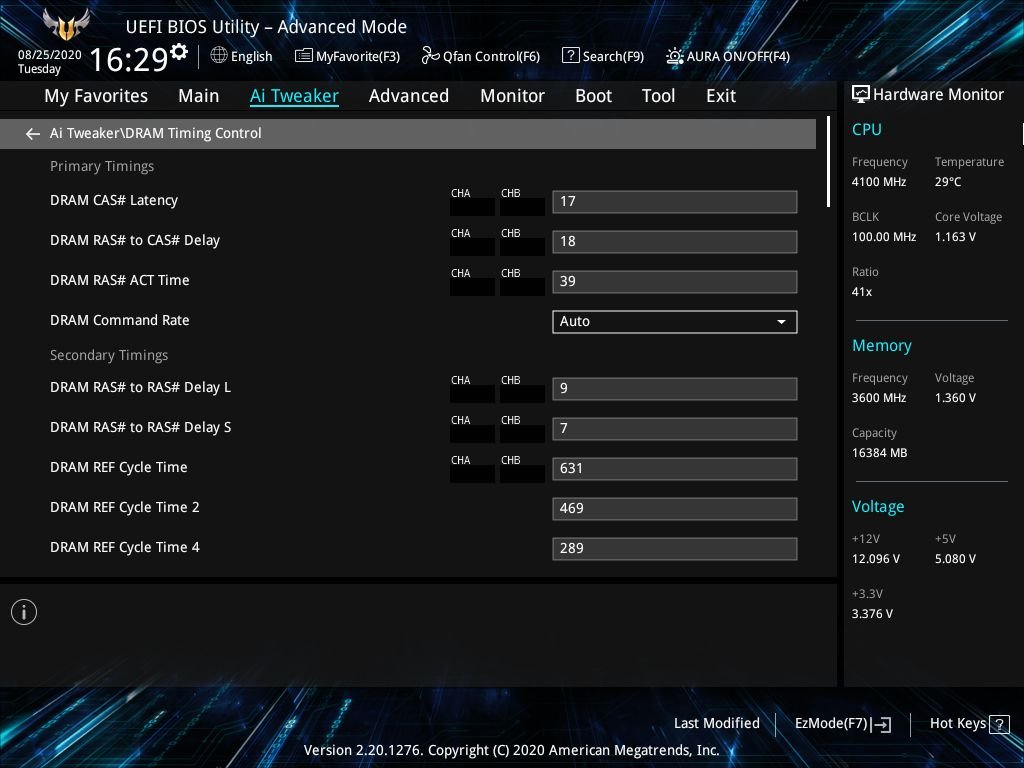Select DRAM Command Rate label
Screen dimensions: 1024x768
coord(120,320)
